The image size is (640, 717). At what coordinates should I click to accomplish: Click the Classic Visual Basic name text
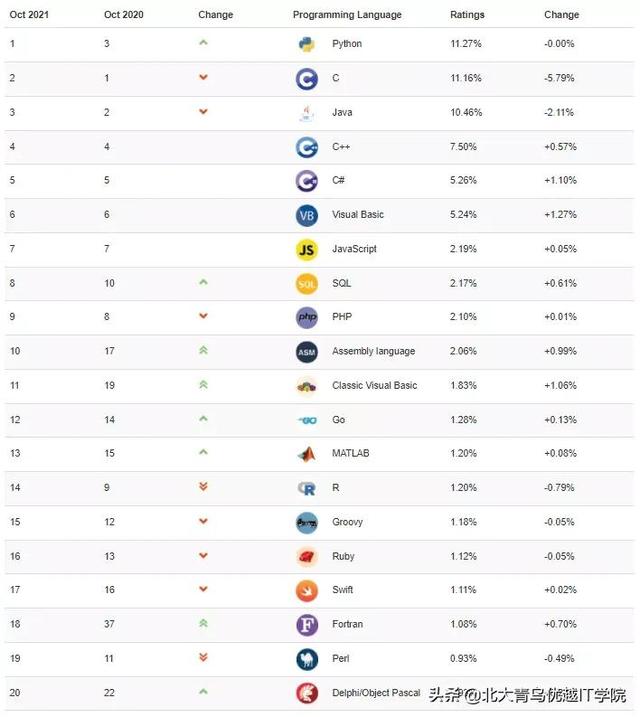click(375, 385)
